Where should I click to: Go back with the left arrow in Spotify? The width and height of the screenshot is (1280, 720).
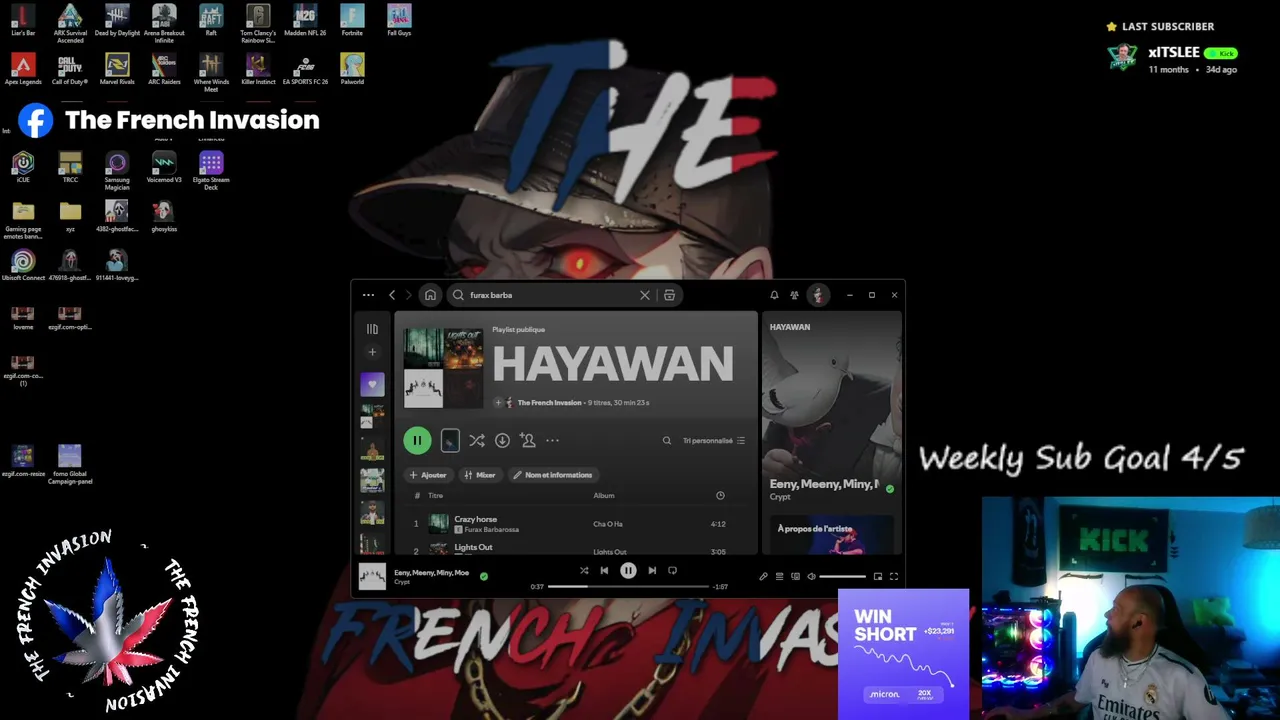392,295
